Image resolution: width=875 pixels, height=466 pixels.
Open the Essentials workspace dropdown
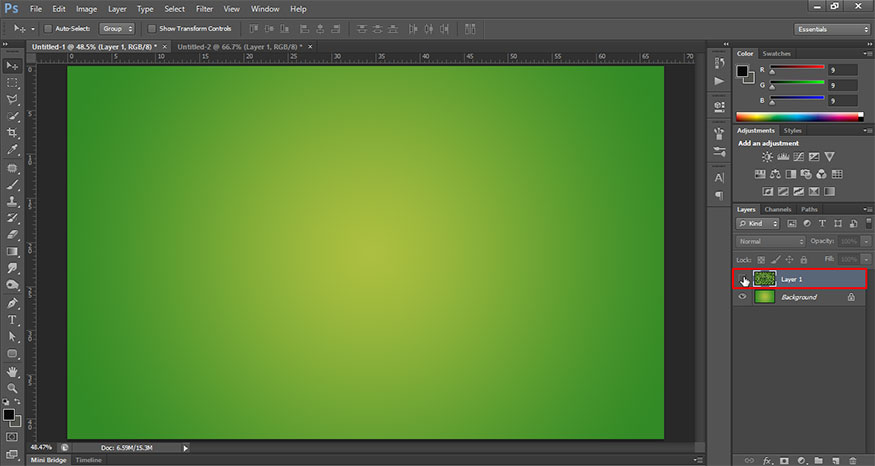832,29
